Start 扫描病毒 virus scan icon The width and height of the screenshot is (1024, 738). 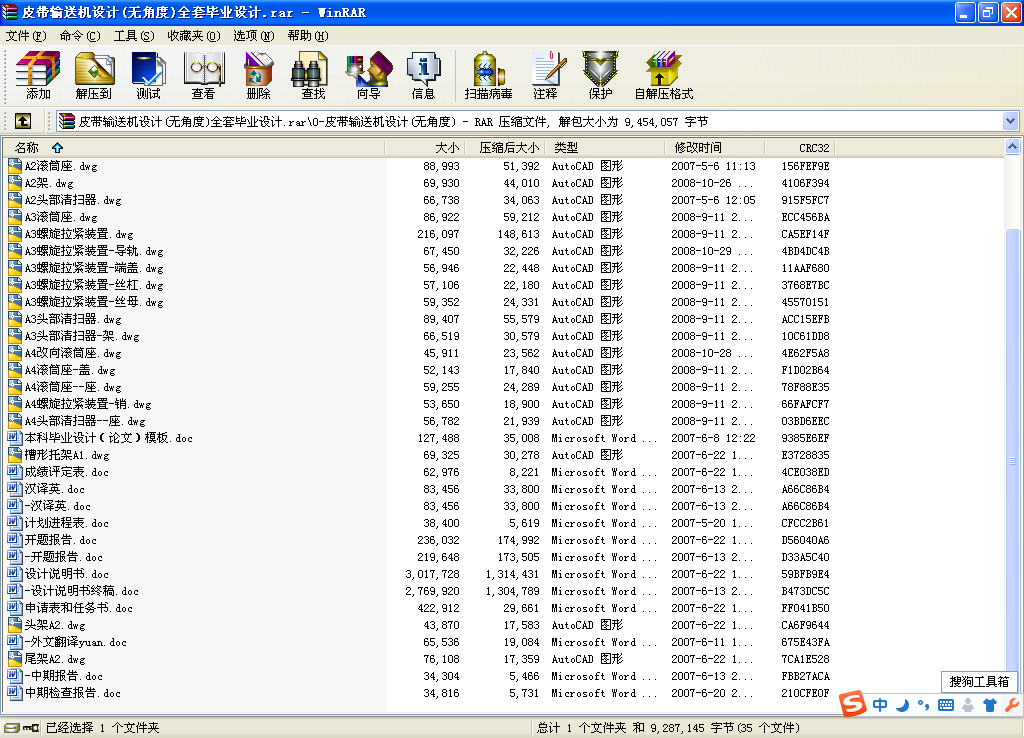click(x=488, y=75)
